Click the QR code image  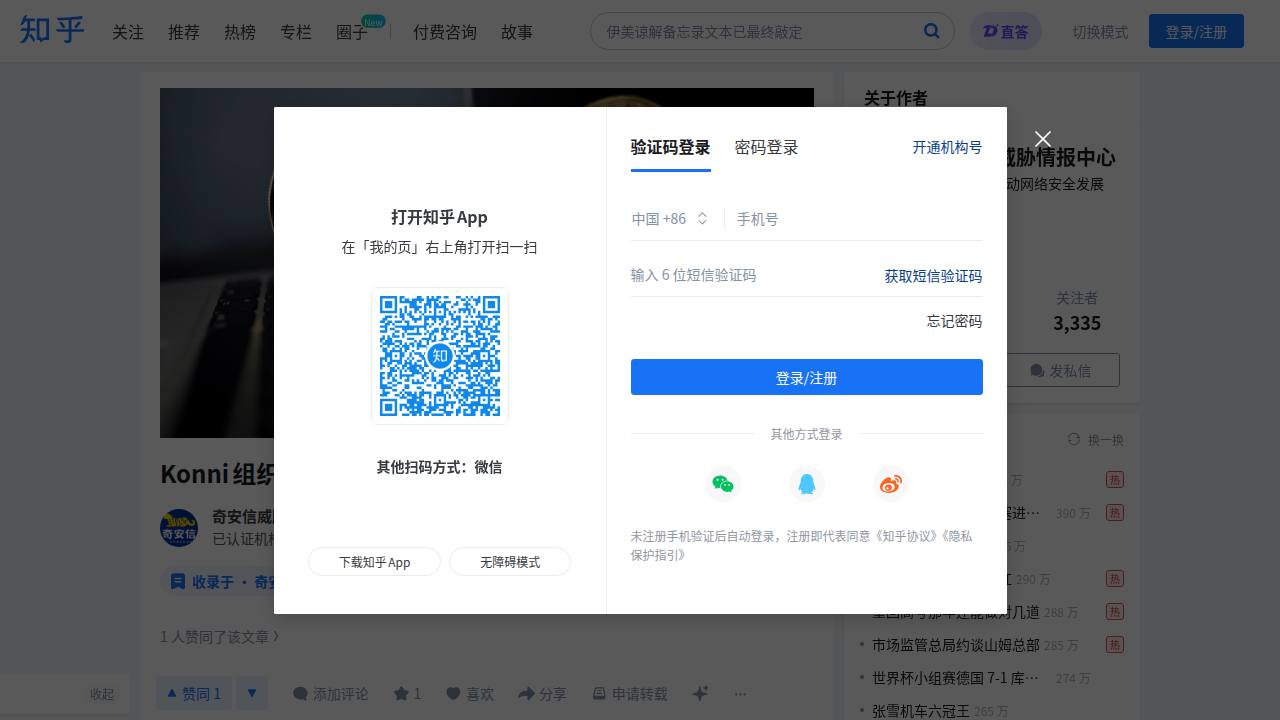click(440, 356)
